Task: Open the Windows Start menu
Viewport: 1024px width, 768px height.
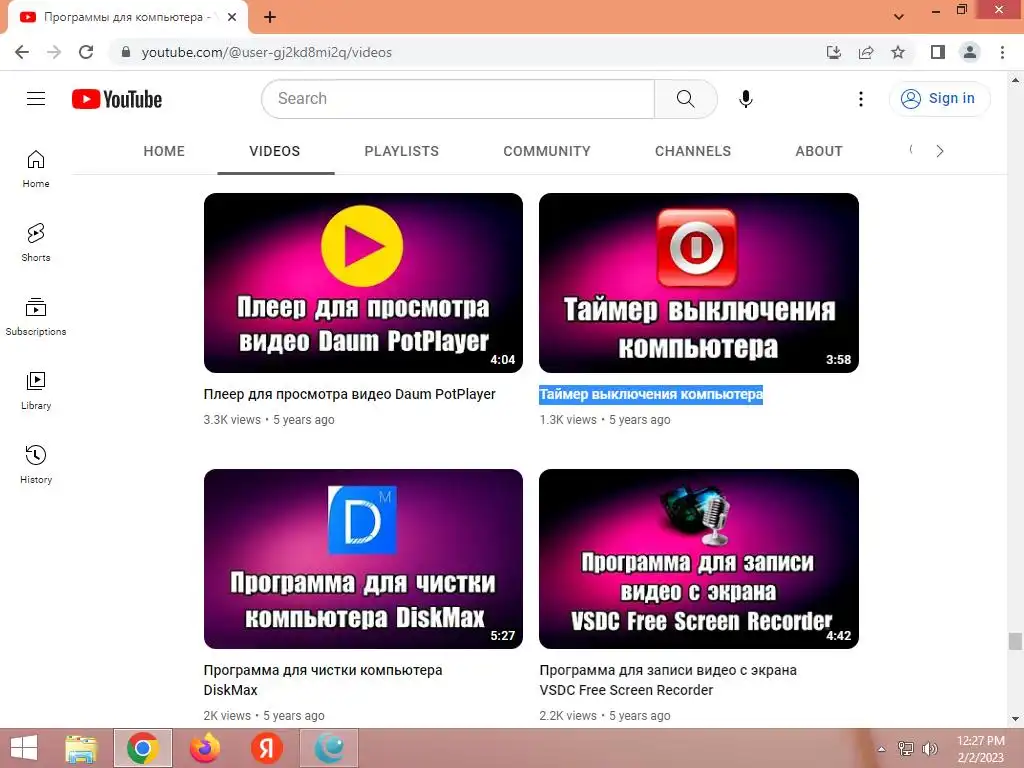Action: (24, 748)
